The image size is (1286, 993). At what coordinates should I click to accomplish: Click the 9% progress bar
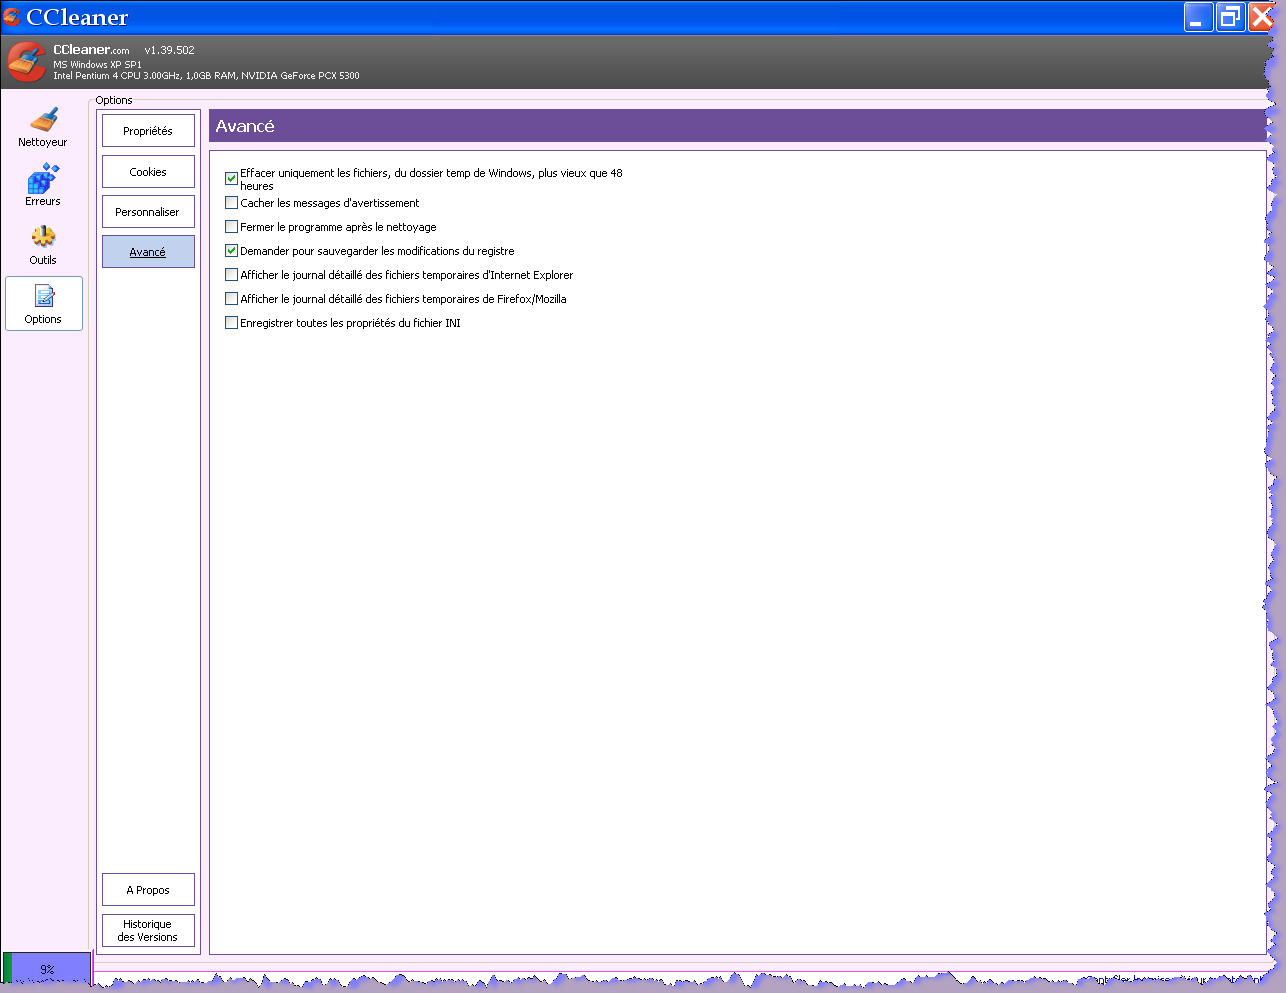pyautogui.click(x=47, y=969)
